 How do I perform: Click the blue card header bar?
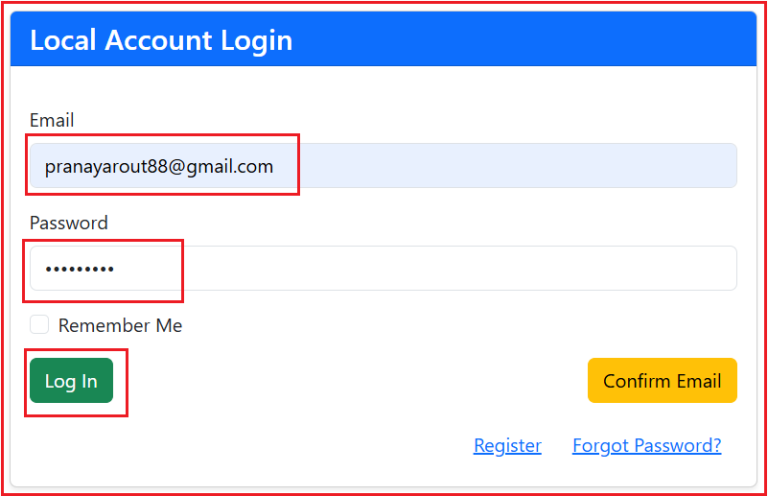pyautogui.click(x=384, y=39)
